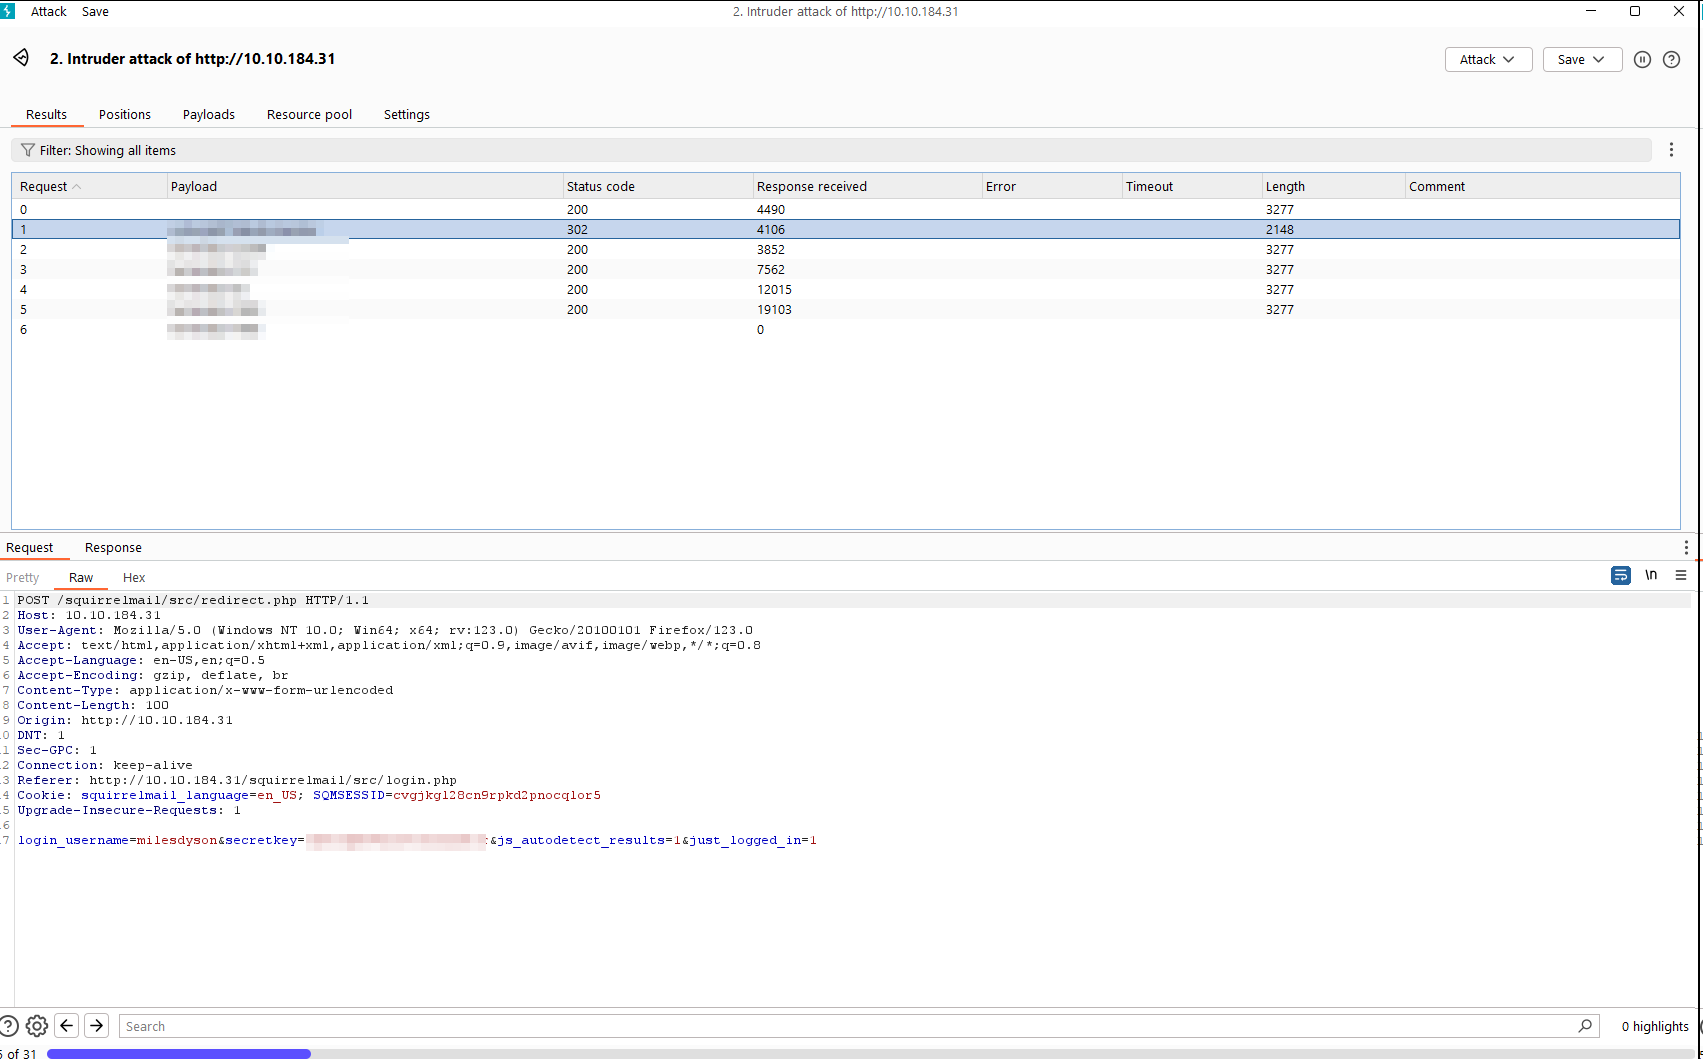The image size is (1703, 1059).
Task: Sort by the Payload column header
Action: point(365,186)
